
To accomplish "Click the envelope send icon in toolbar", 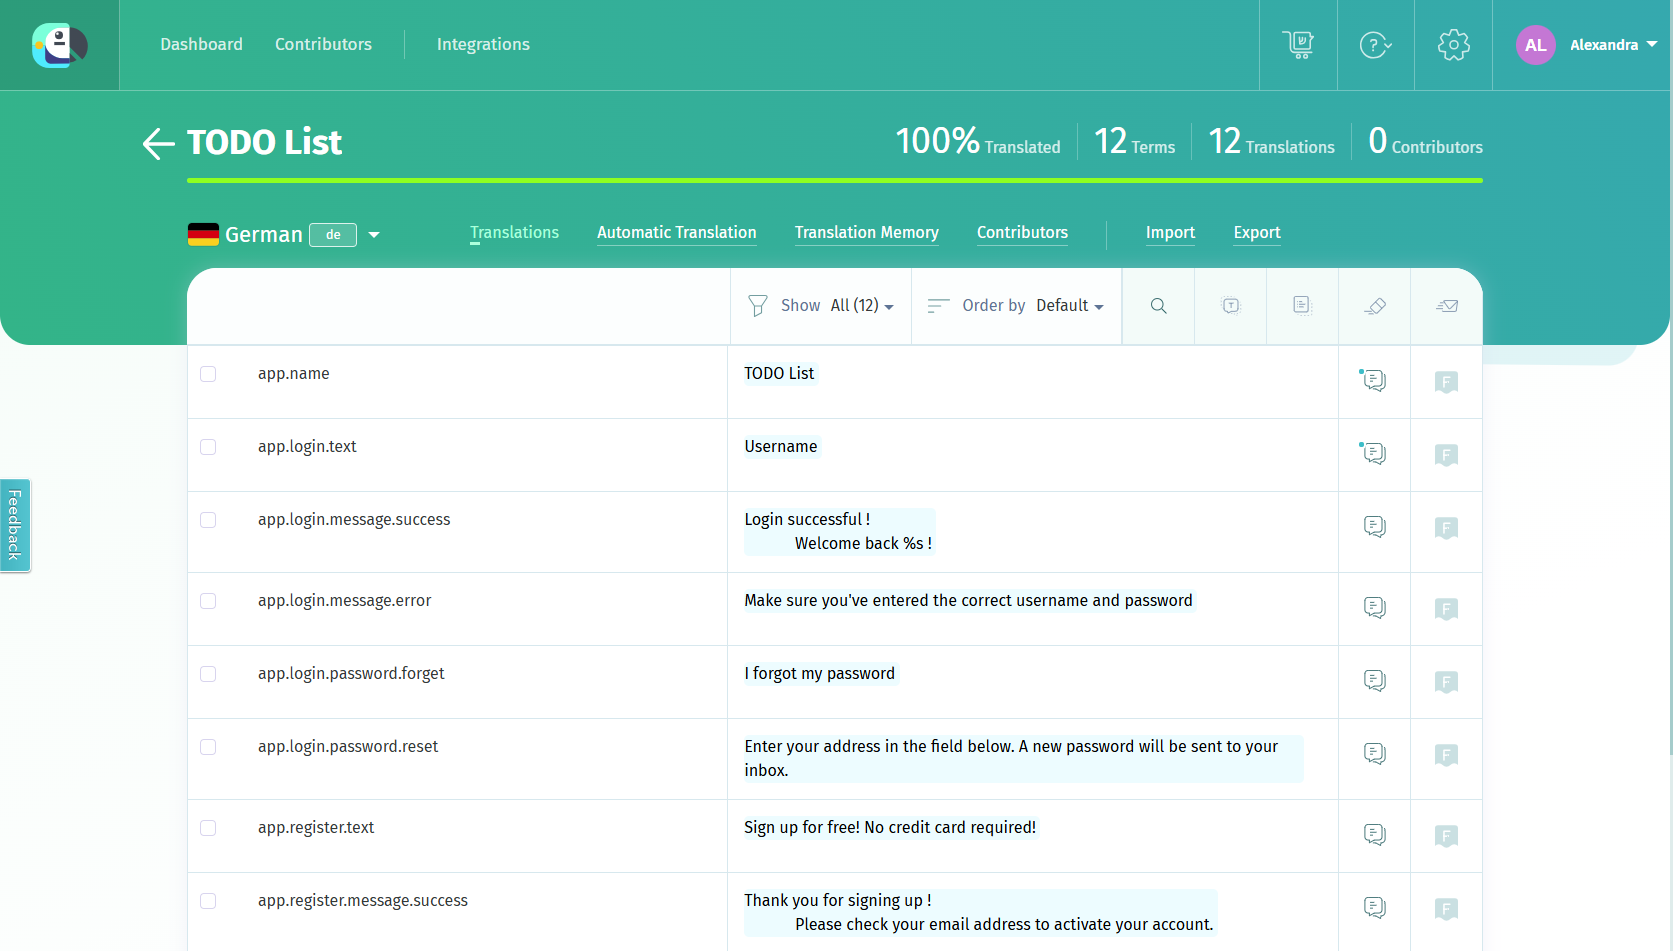I will click(x=1447, y=306).
